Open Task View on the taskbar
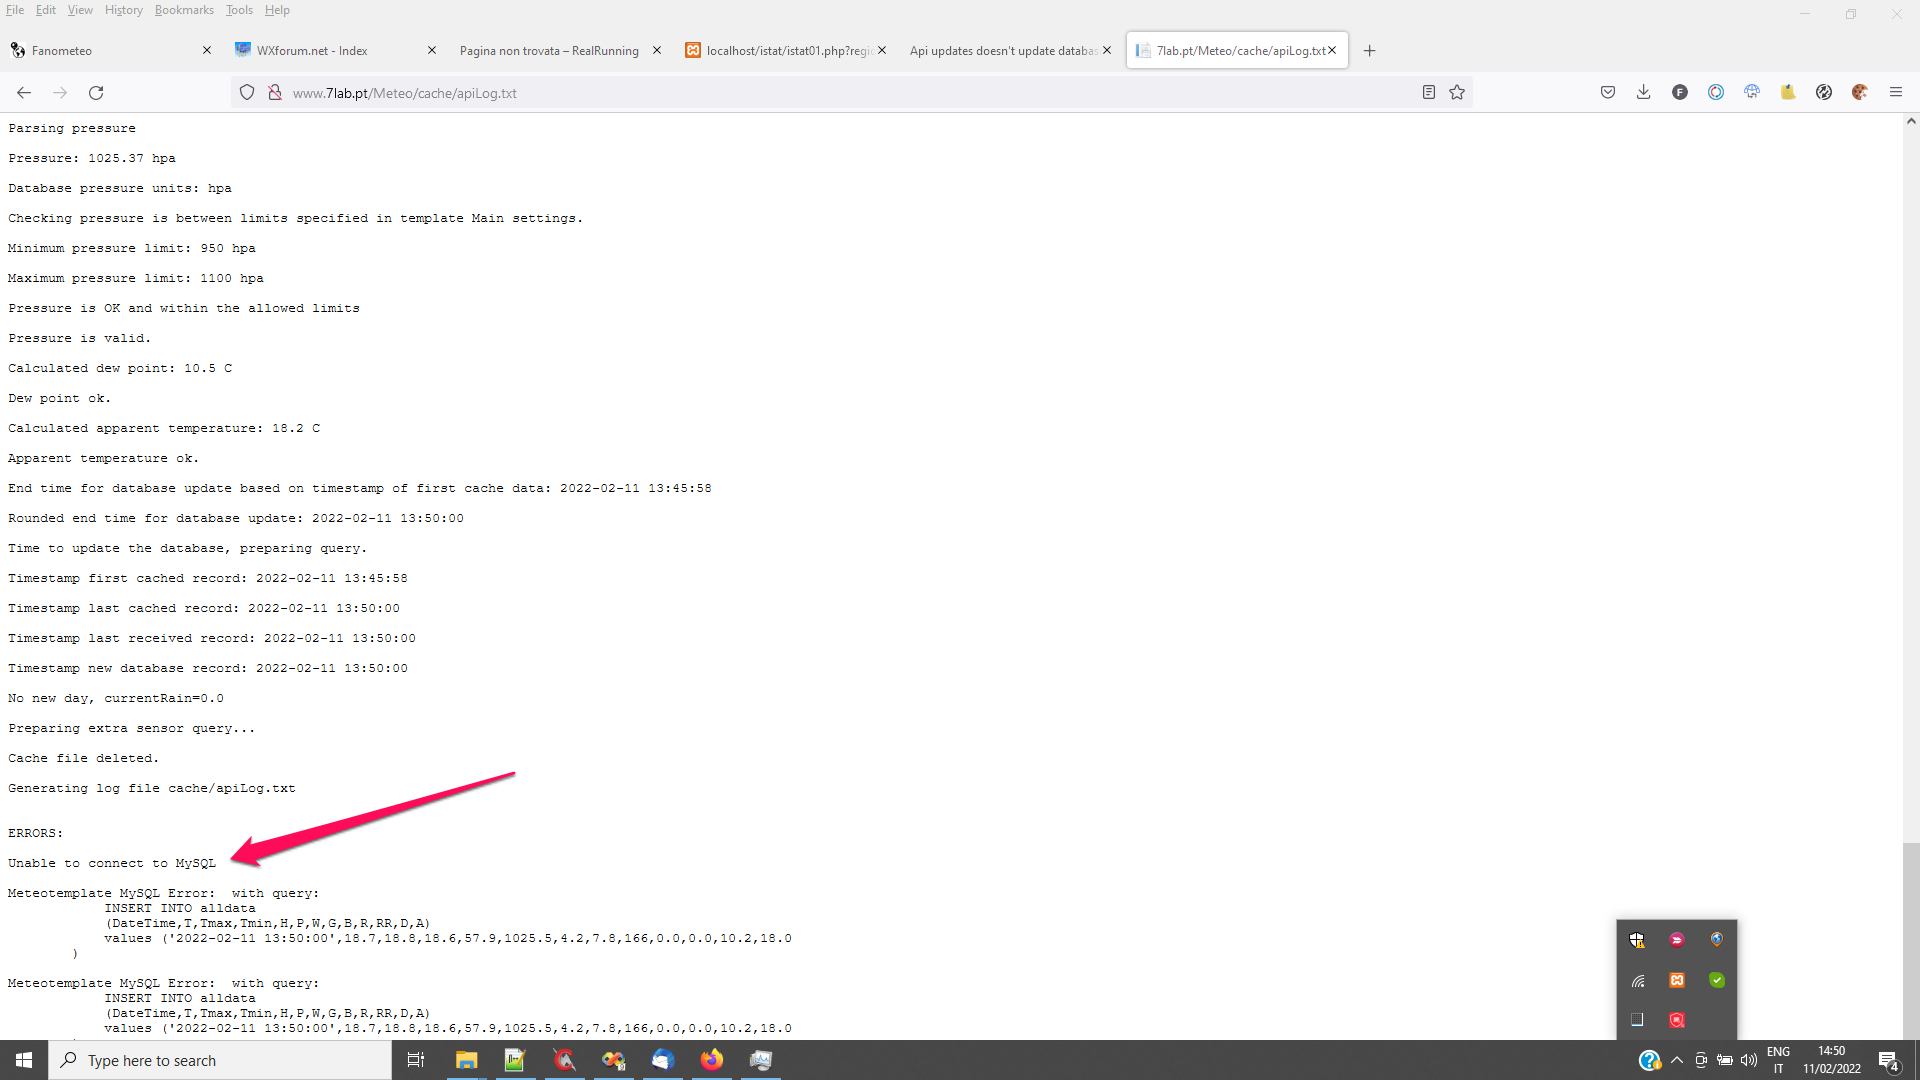 416,1060
